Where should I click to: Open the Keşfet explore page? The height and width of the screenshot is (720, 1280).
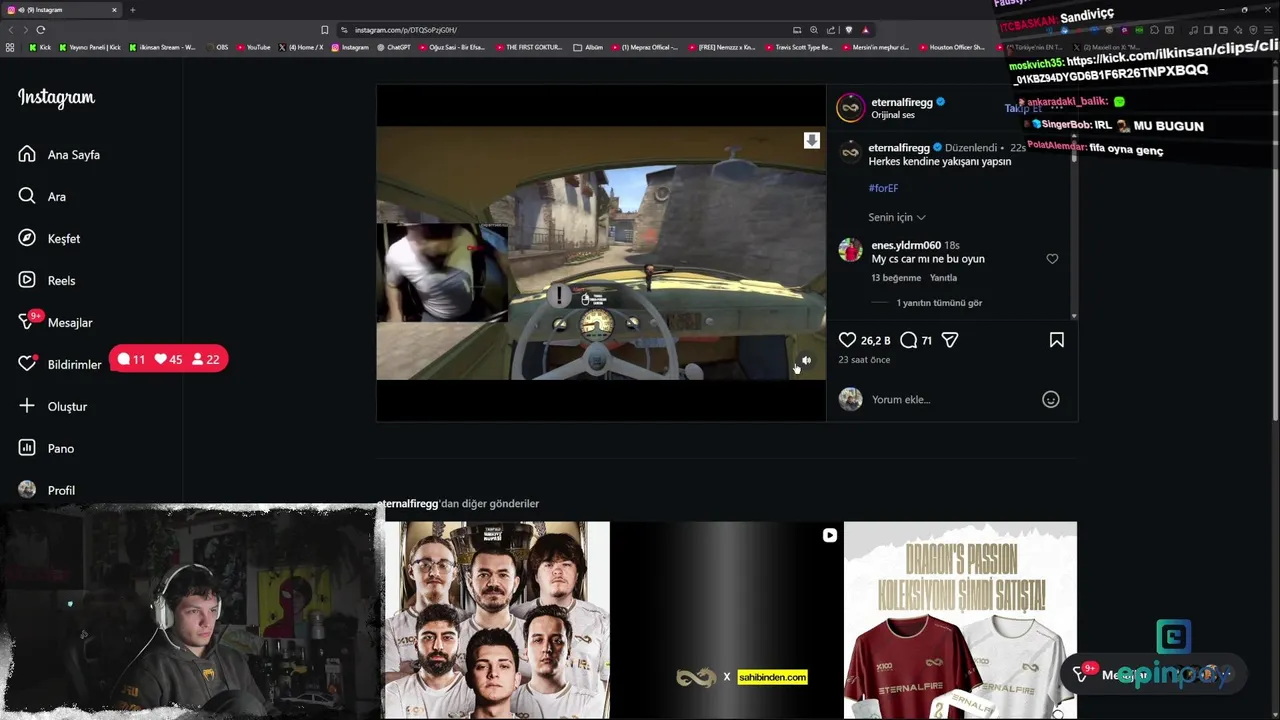pyautogui.click(x=49, y=238)
